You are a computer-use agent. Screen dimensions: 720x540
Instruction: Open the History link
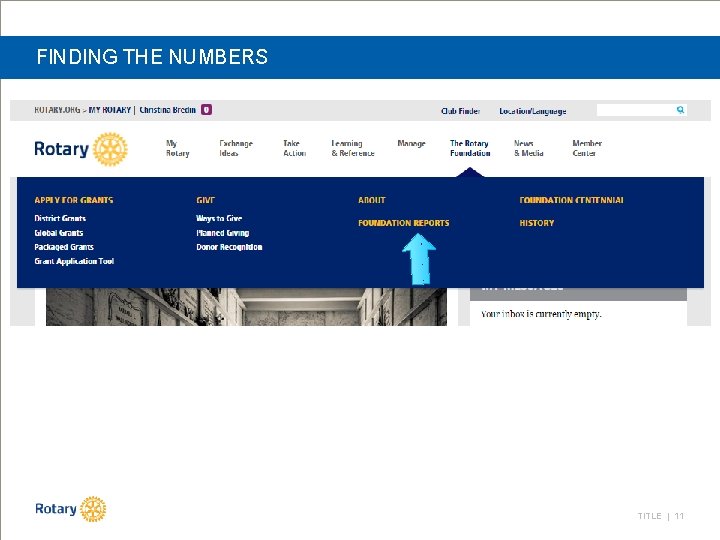coord(537,223)
